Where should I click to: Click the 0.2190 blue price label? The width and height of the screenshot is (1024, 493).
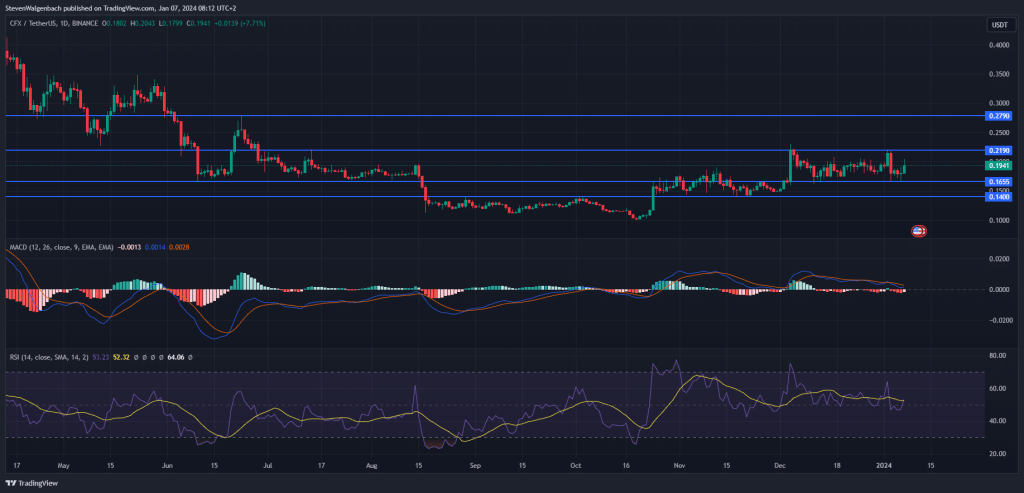[x=997, y=151]
